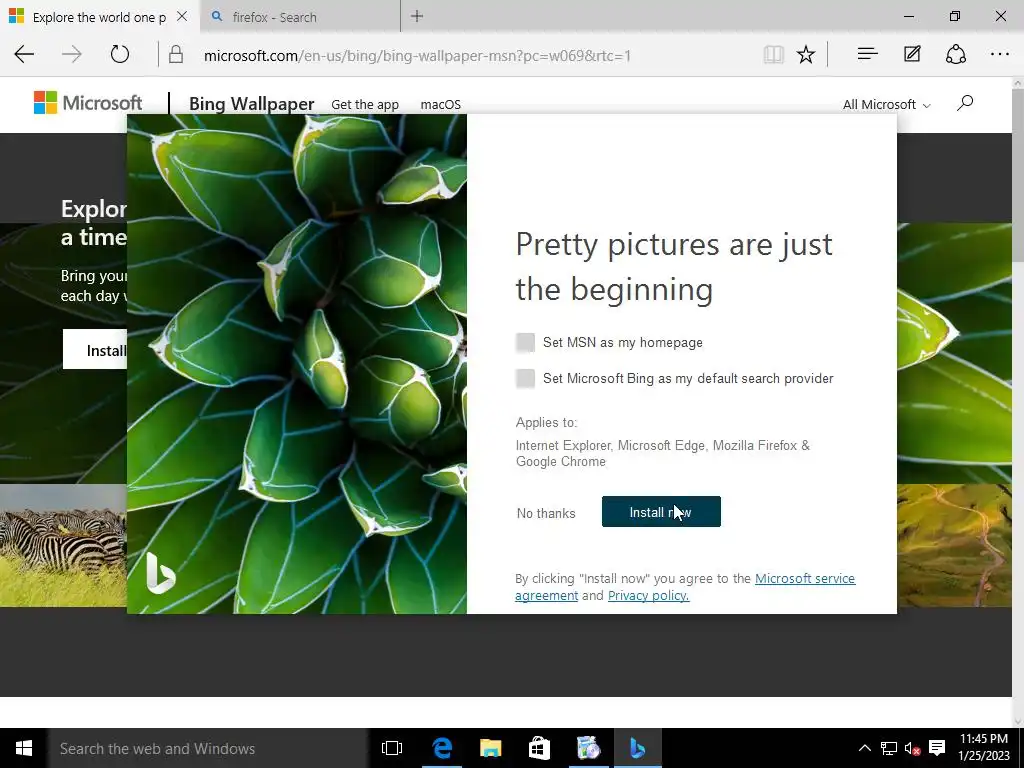1024x768 pixels.
Task: Click the network icon in the system tray
Action: [x=888, y=748]
